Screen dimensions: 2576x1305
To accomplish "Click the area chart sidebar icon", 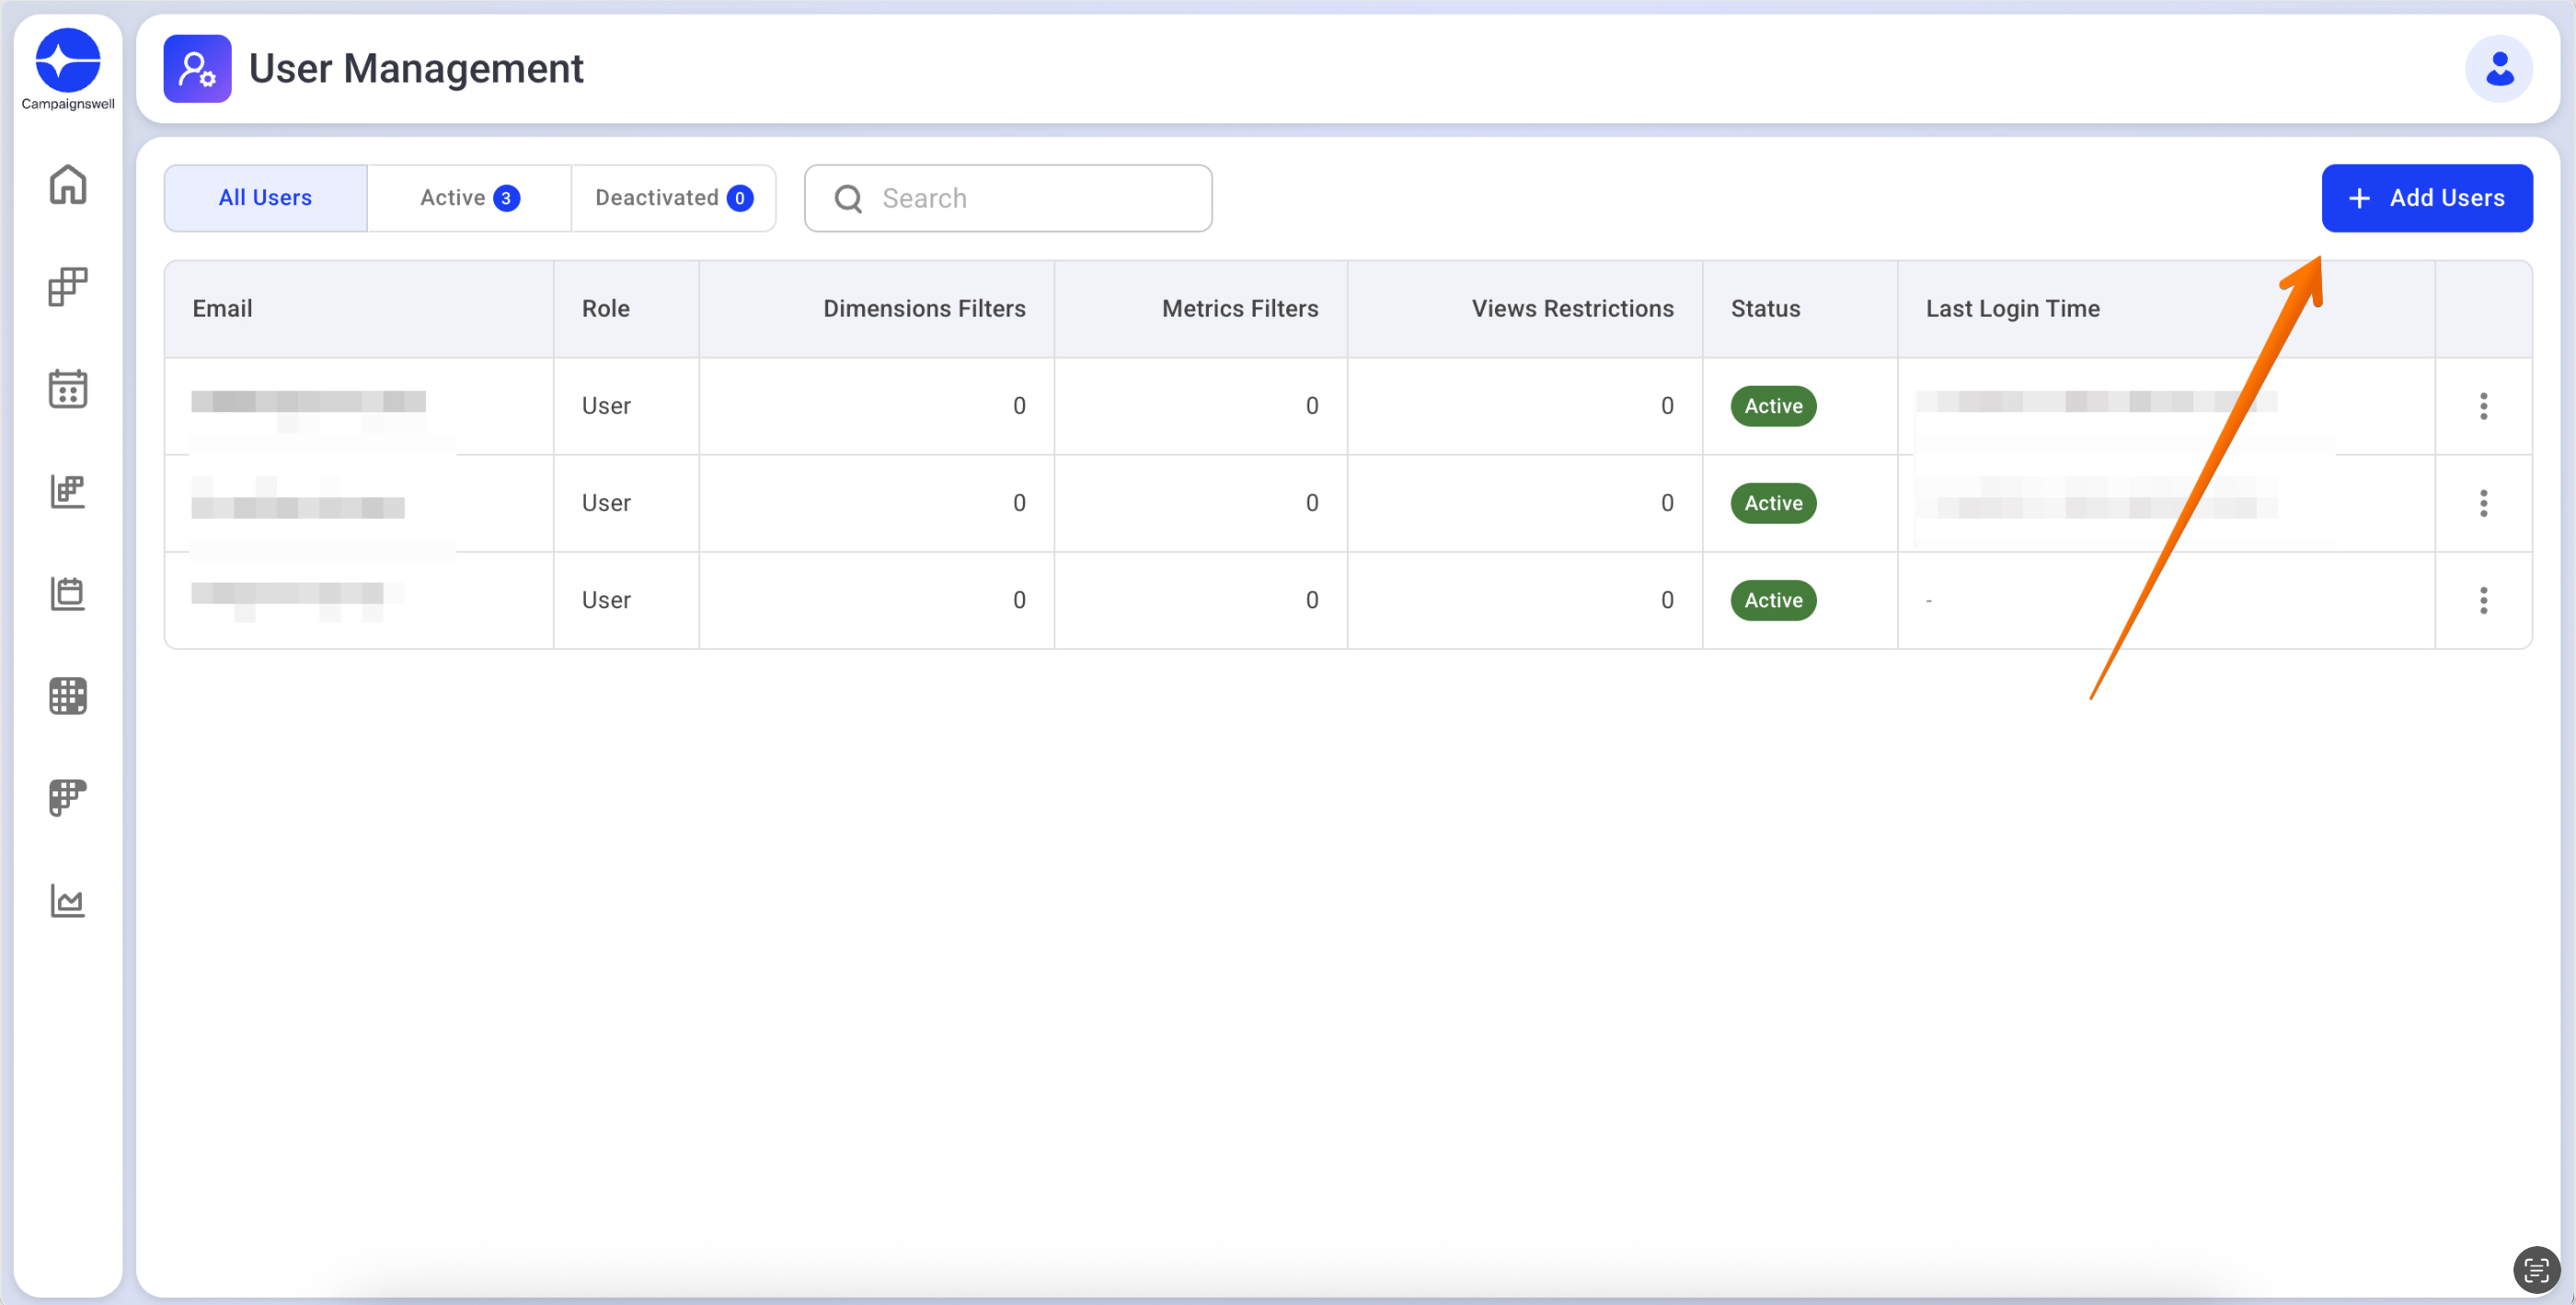I will [x=68, y=901].
